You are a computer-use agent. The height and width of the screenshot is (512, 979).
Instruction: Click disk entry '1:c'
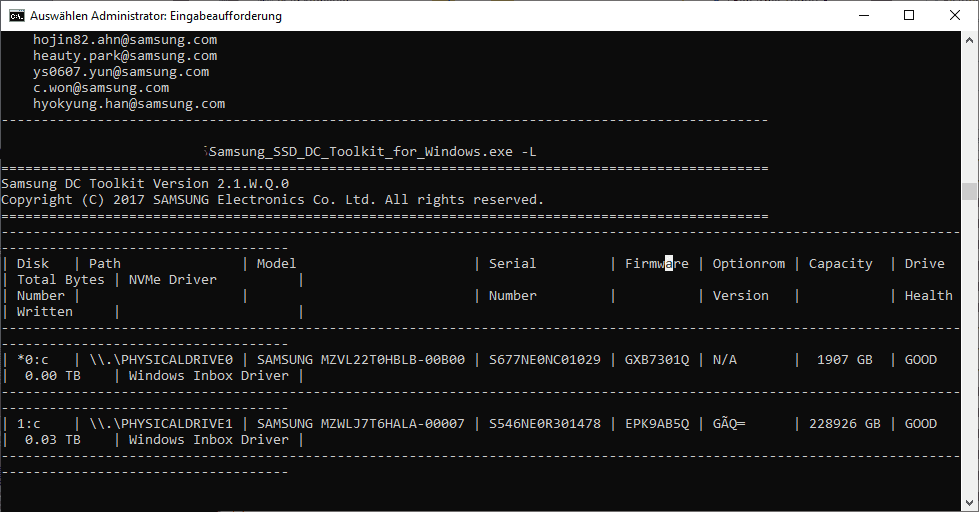29,424
